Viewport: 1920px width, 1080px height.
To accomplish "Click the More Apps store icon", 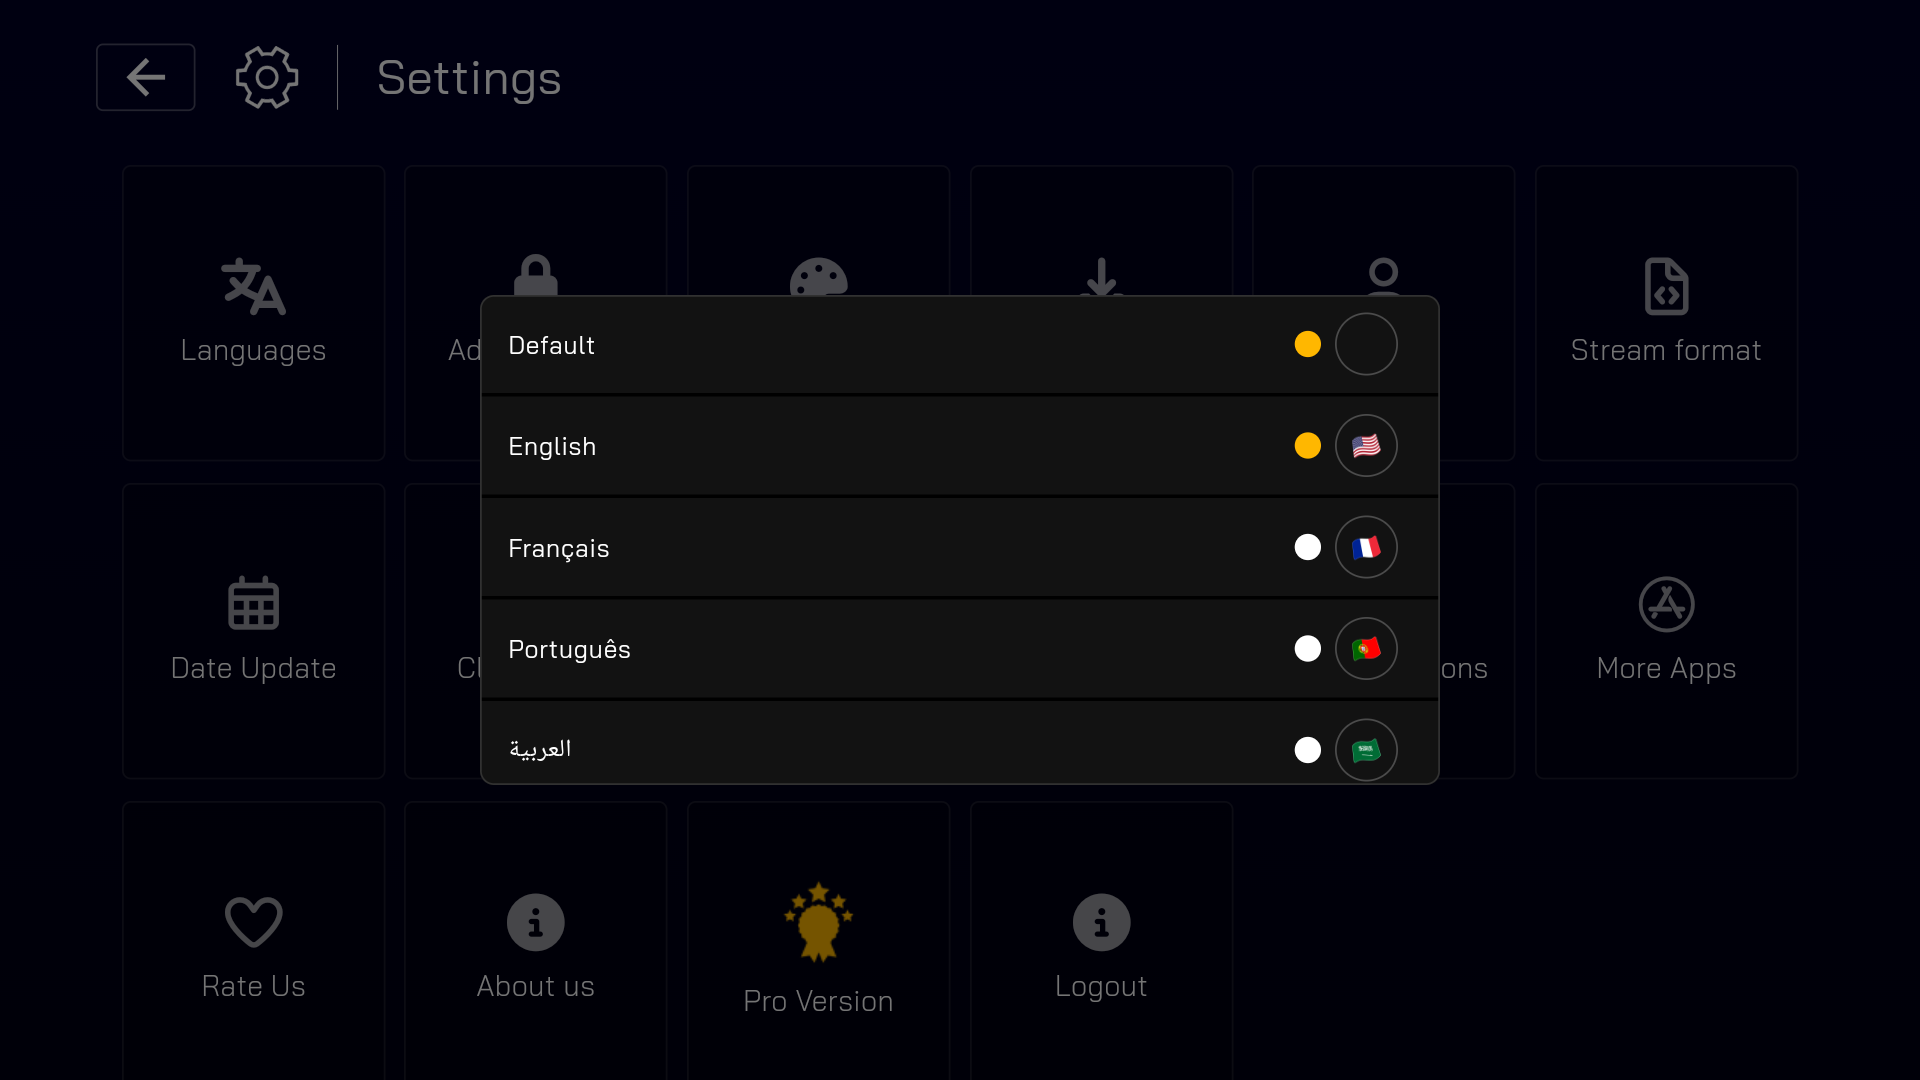I will point(1666,604).
